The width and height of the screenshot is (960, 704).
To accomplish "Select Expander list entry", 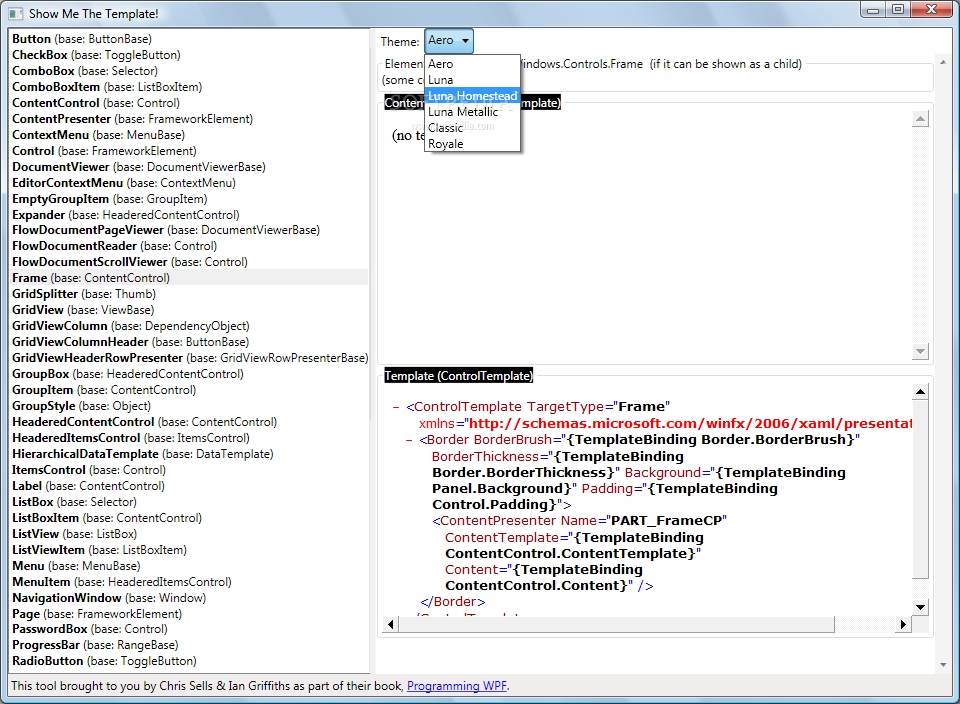I will [190, 214].
